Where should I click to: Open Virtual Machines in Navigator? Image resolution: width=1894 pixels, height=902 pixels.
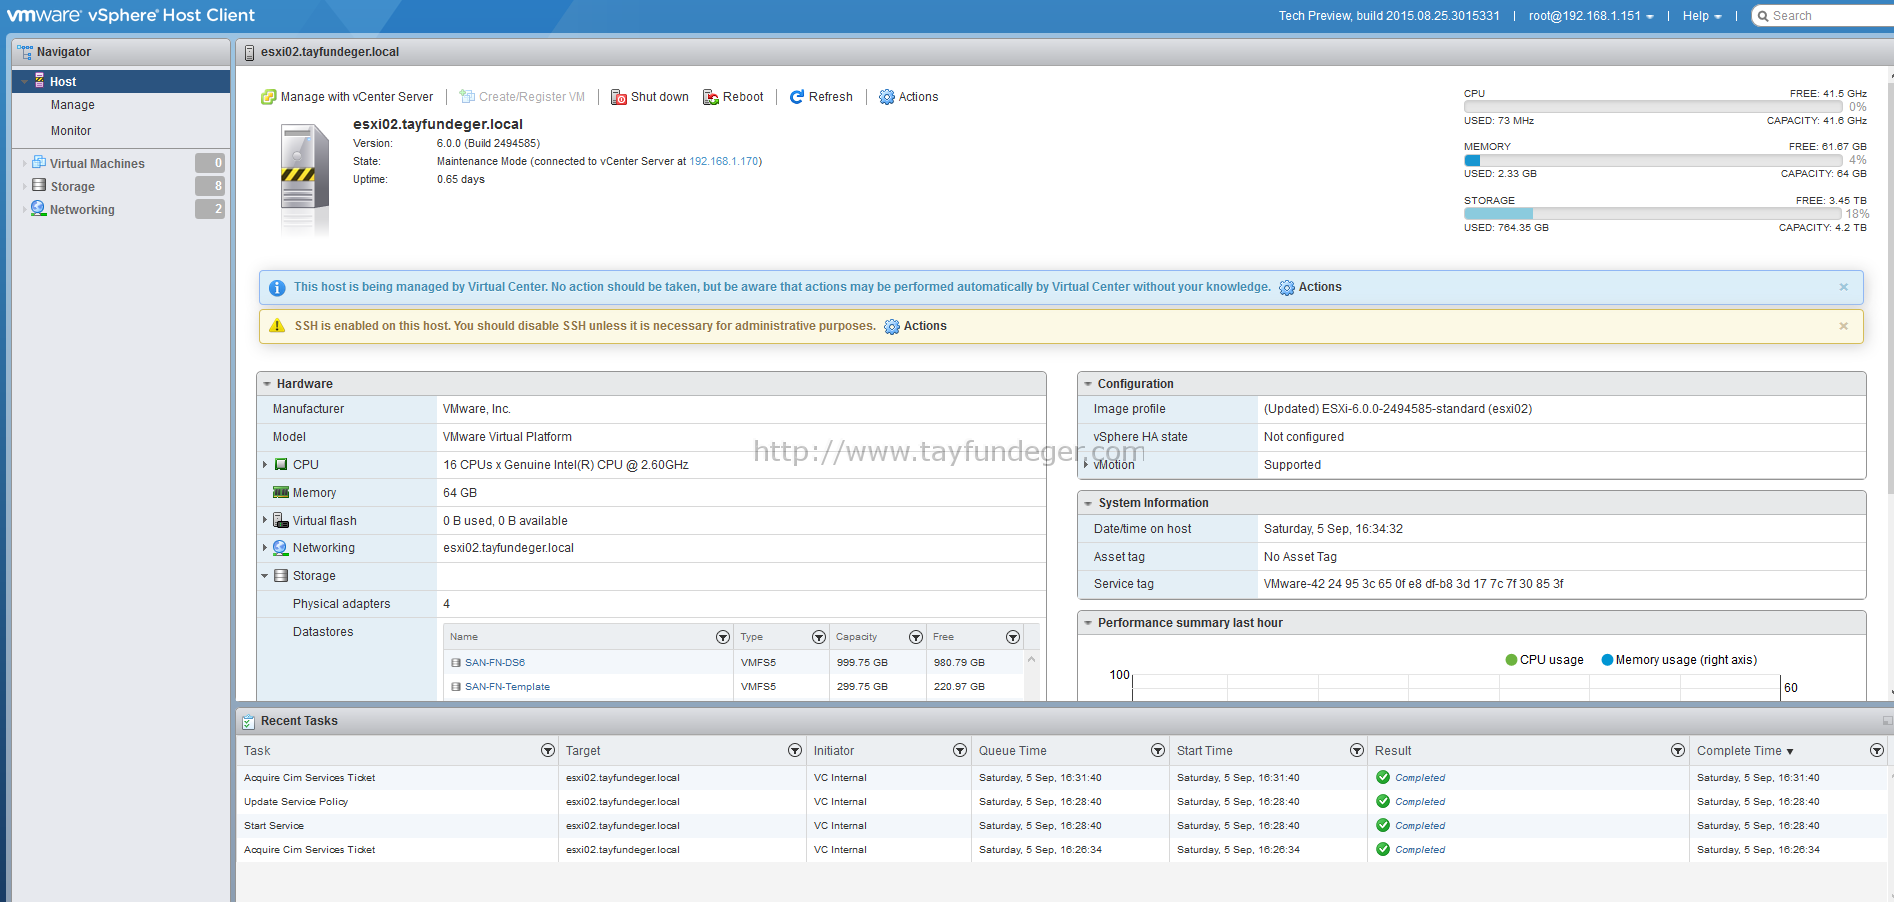click(97, 163)
